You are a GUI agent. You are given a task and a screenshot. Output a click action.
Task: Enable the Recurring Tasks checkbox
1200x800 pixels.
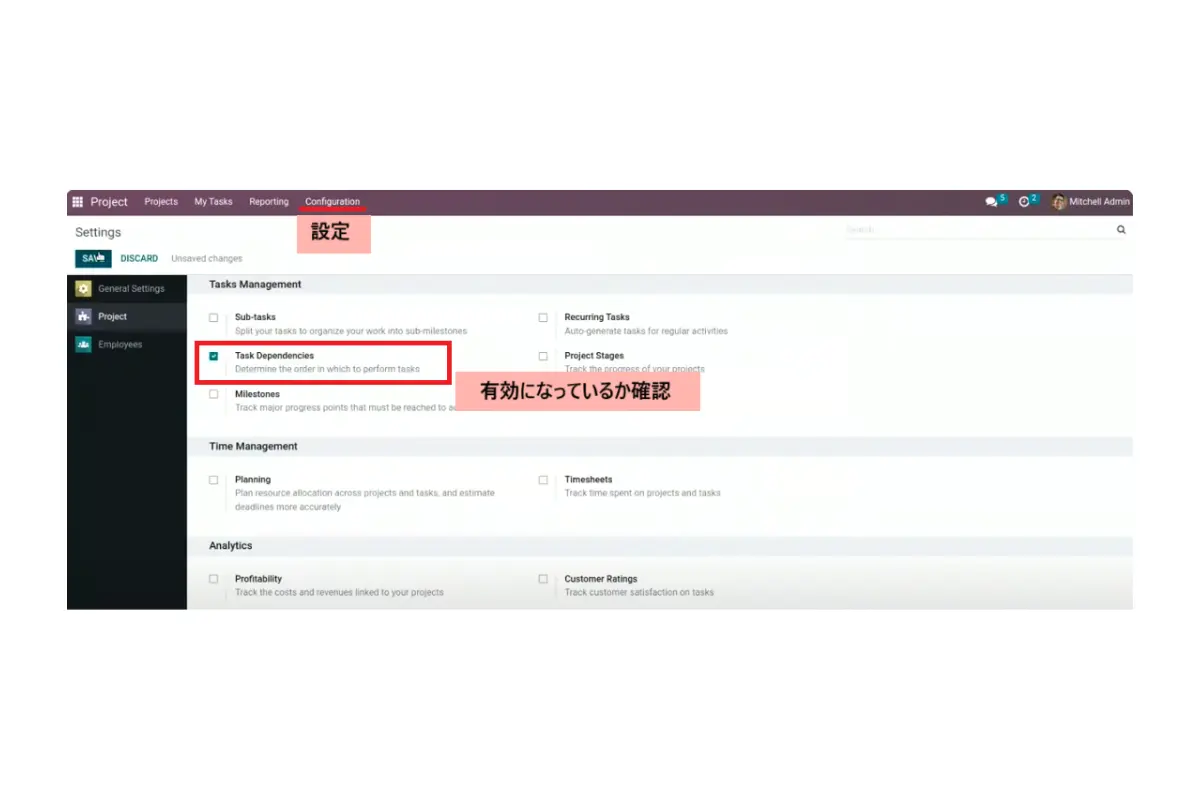tap(543, 318)
